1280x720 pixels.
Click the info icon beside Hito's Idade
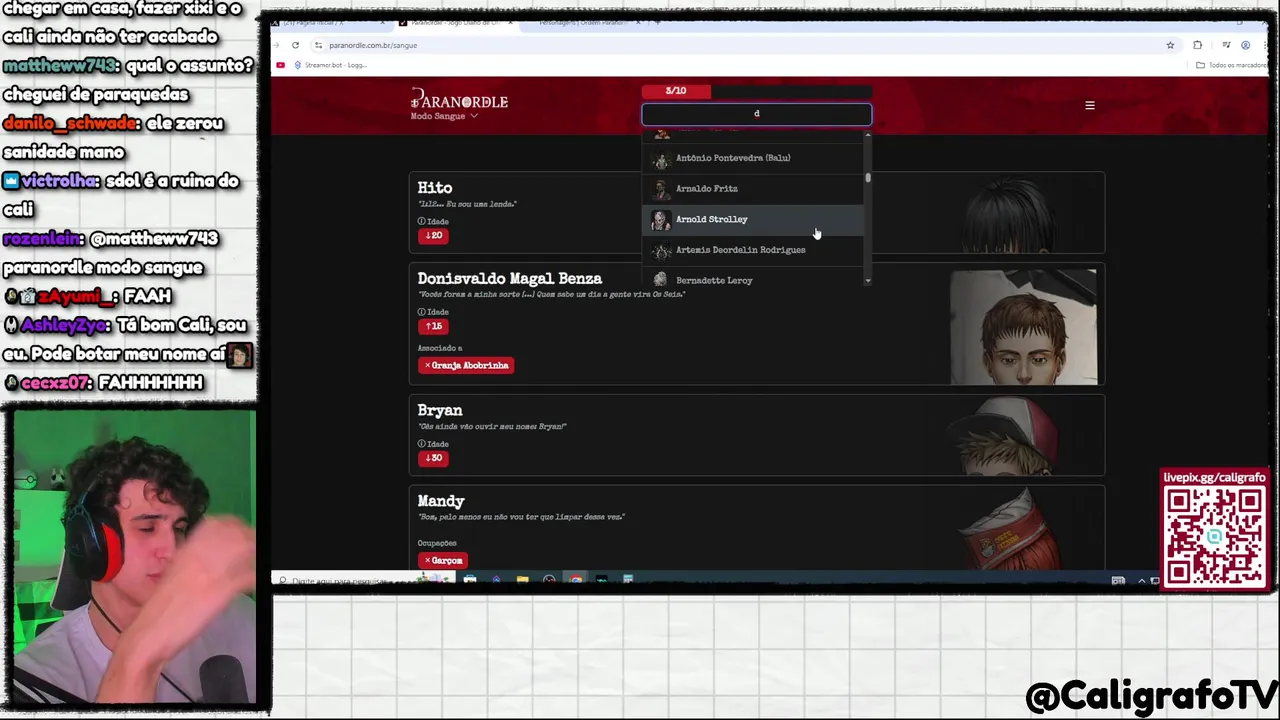click(422, 221)
